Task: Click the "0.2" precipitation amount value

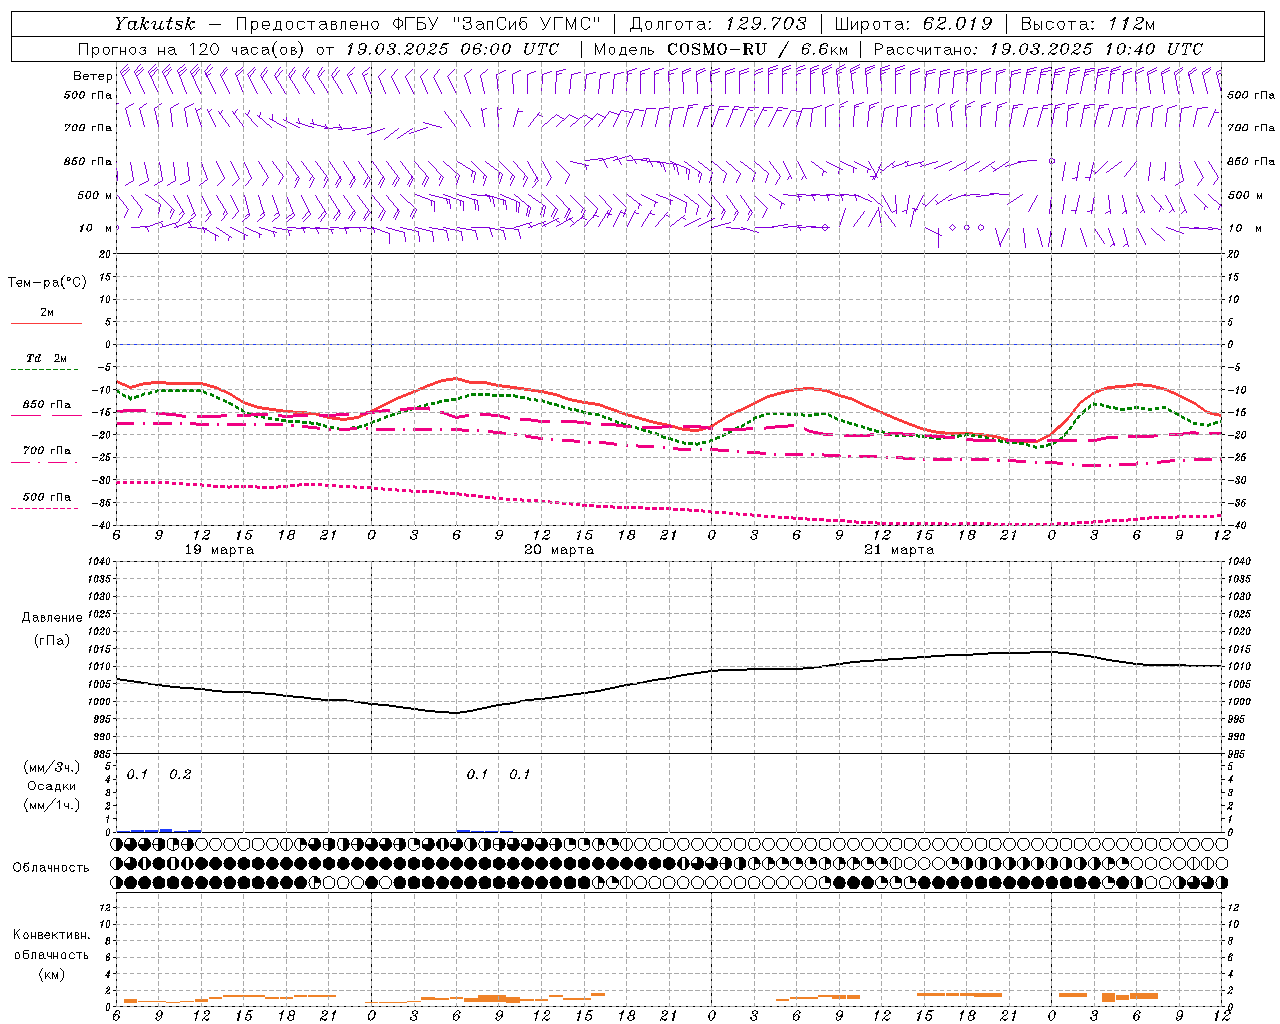Action: coord(180,775)
